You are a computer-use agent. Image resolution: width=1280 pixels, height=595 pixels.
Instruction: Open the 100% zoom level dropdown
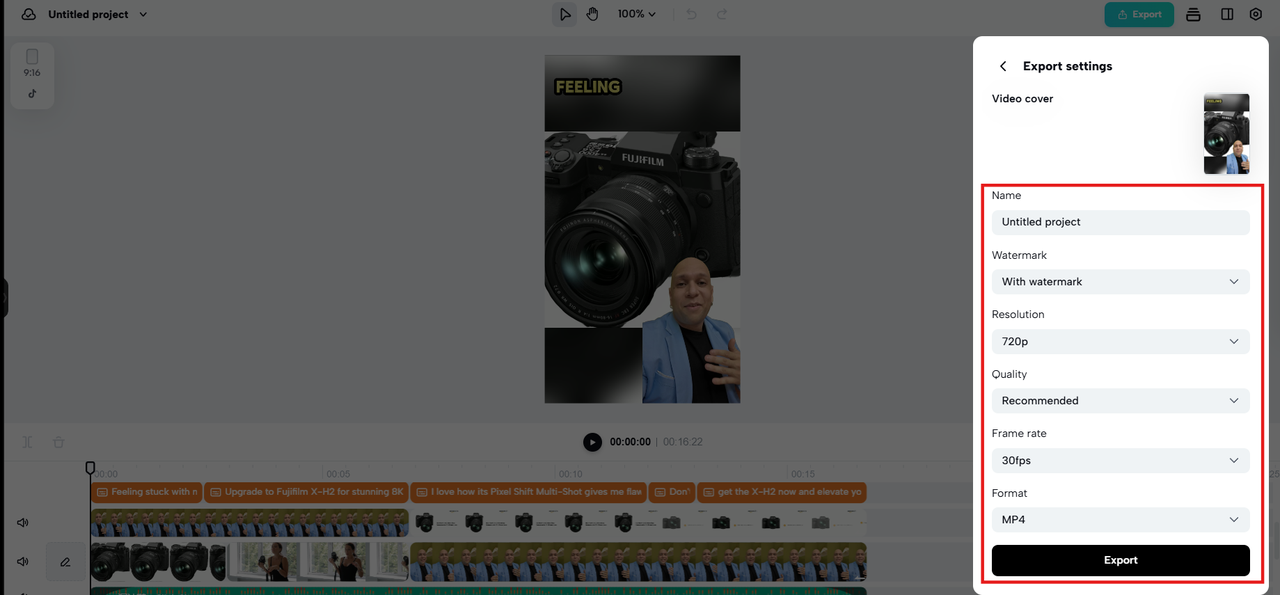[x=636, y=13]
